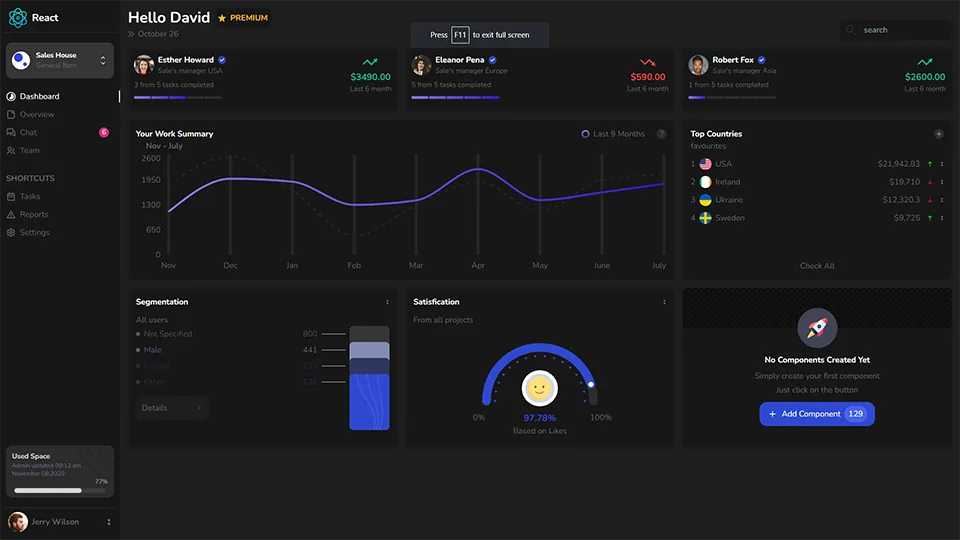The image size is (960, 540).
Task: Click the Ireland flag icon
Action: click(x=705, y=182)
